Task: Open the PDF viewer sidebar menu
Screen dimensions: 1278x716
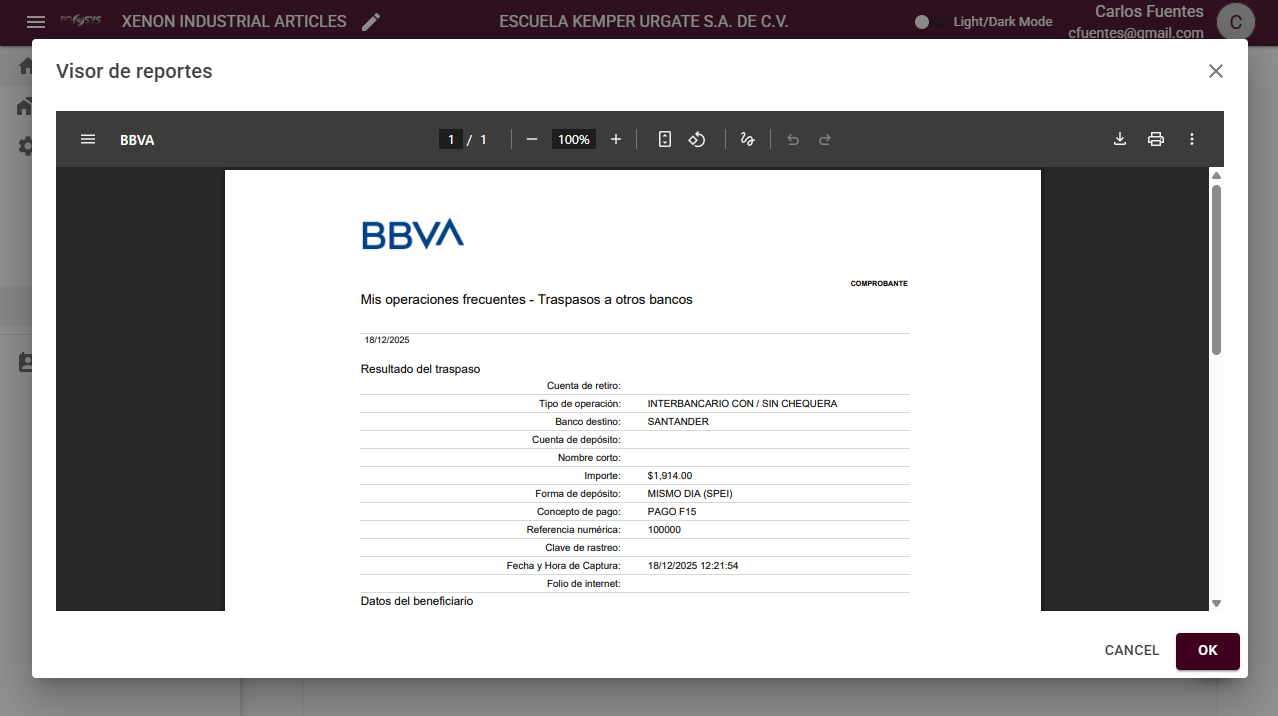Action: (88, 140)
